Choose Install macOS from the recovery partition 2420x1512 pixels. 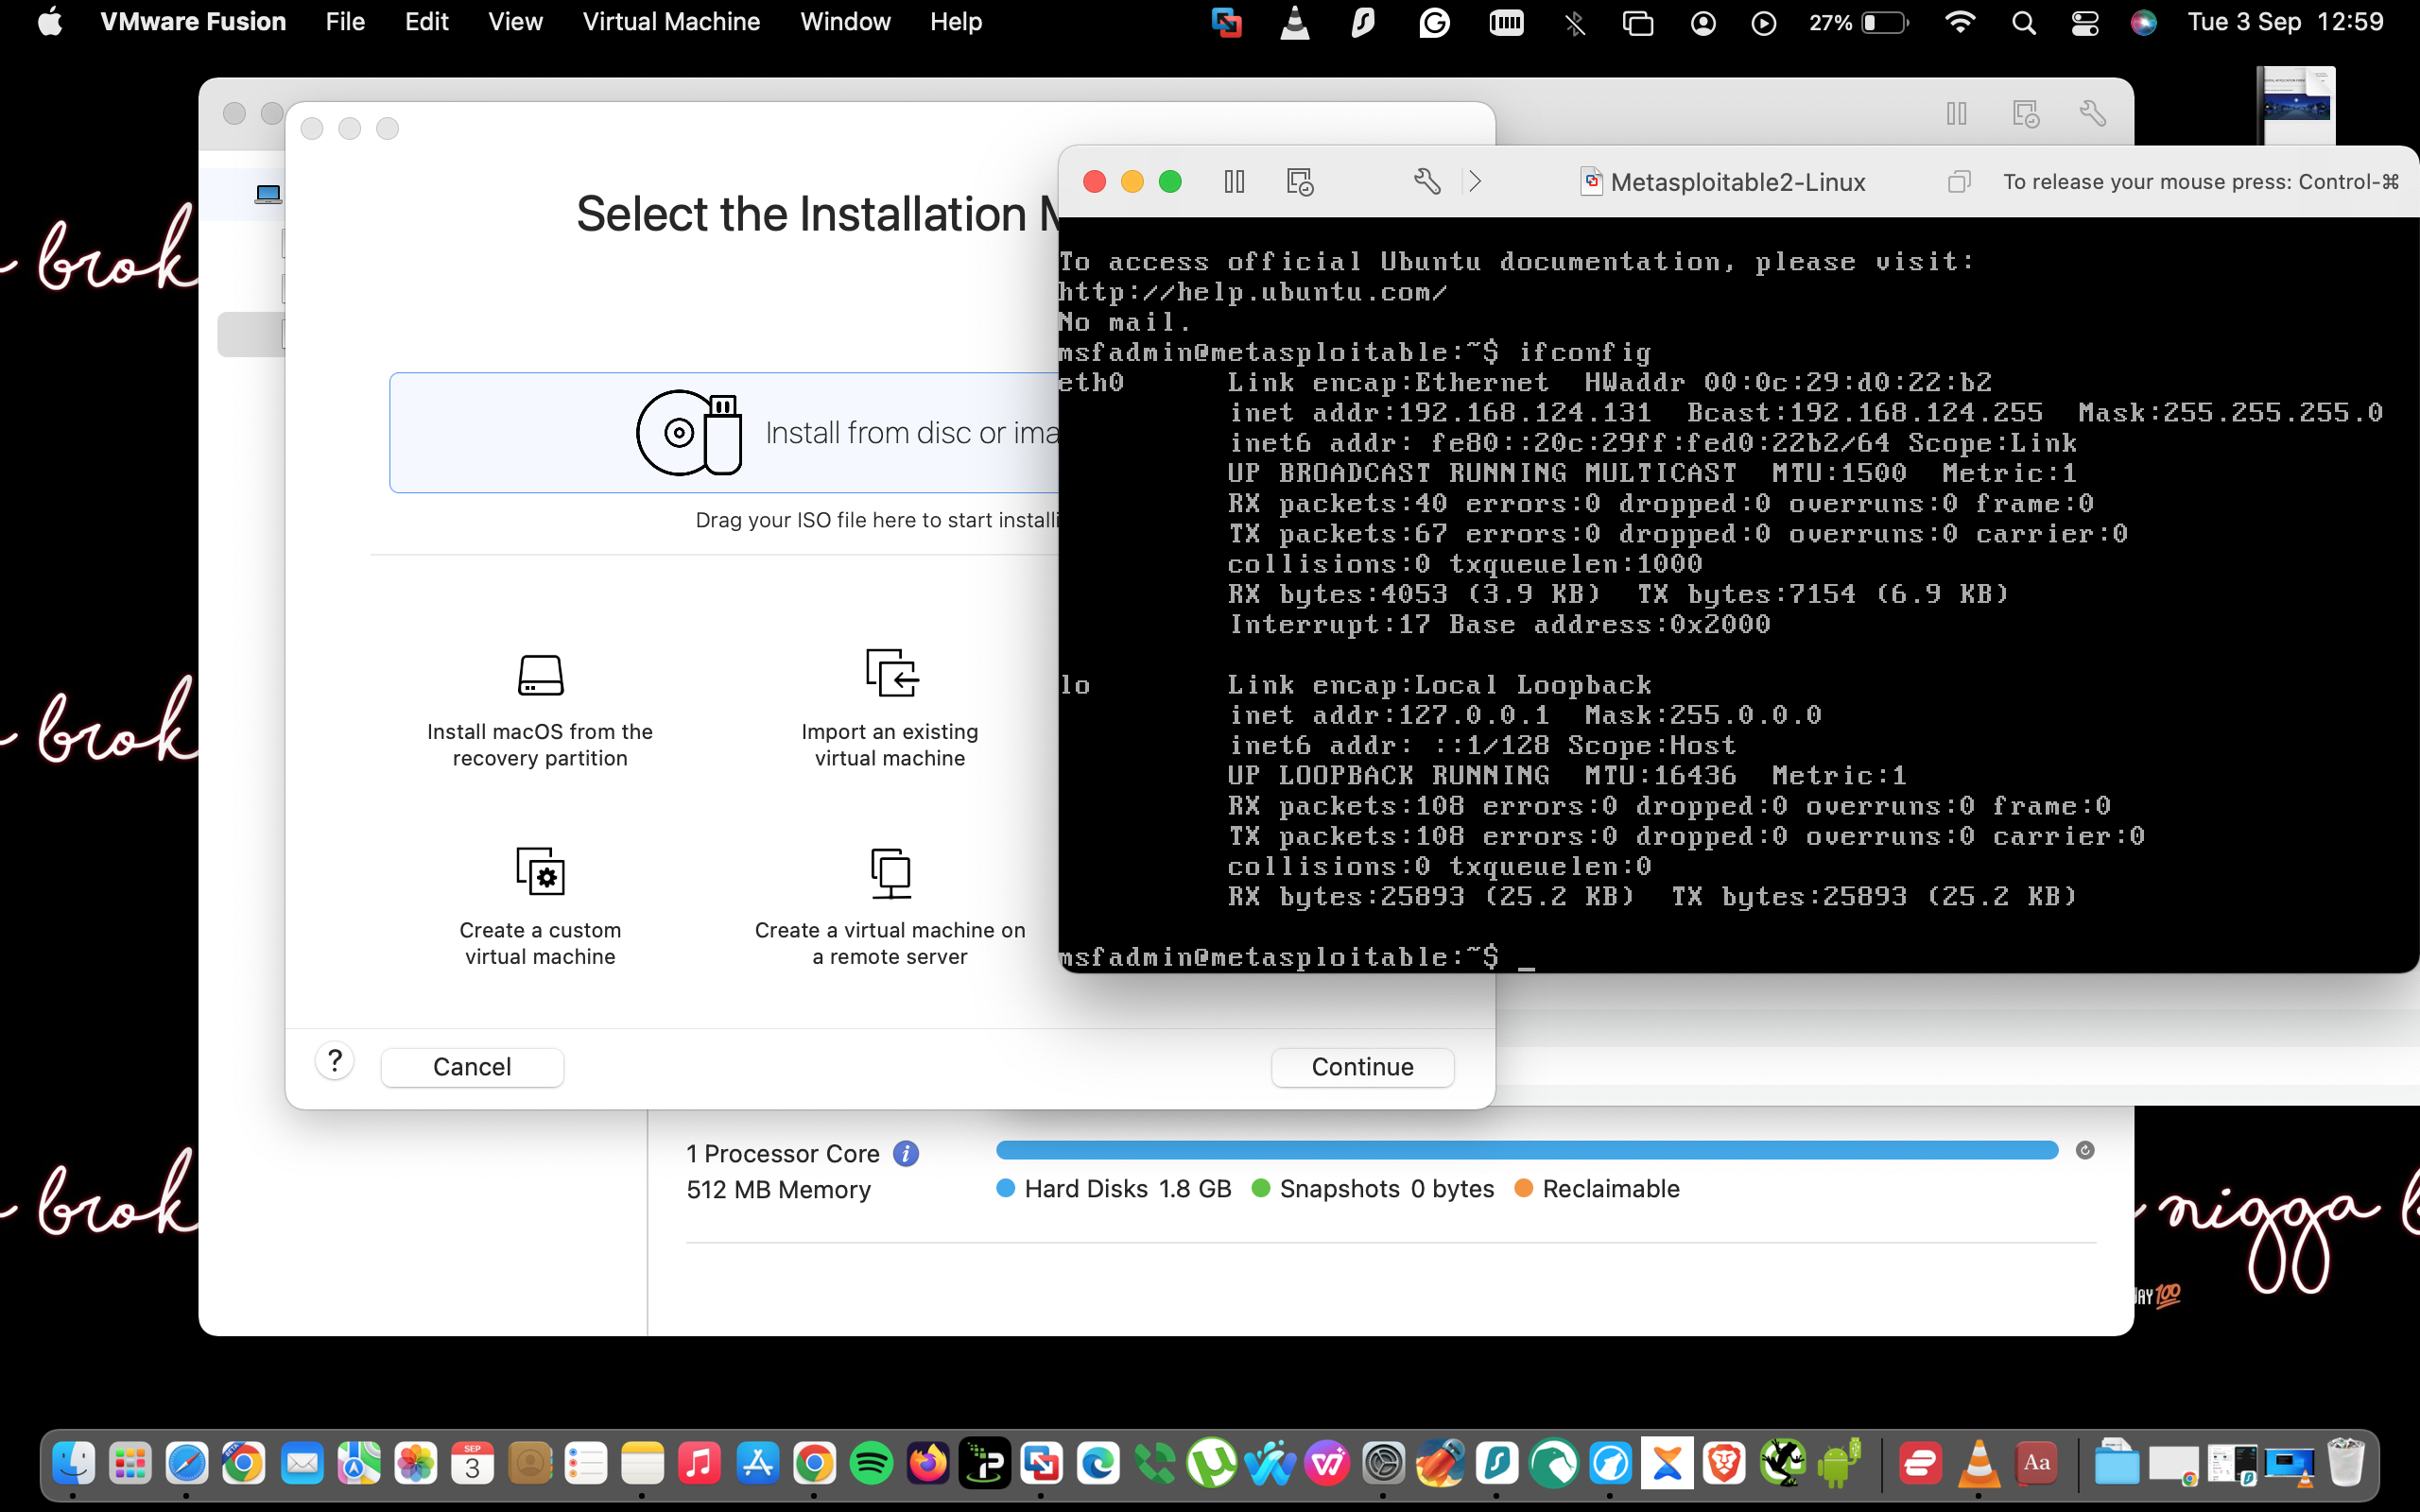[540, 710]
